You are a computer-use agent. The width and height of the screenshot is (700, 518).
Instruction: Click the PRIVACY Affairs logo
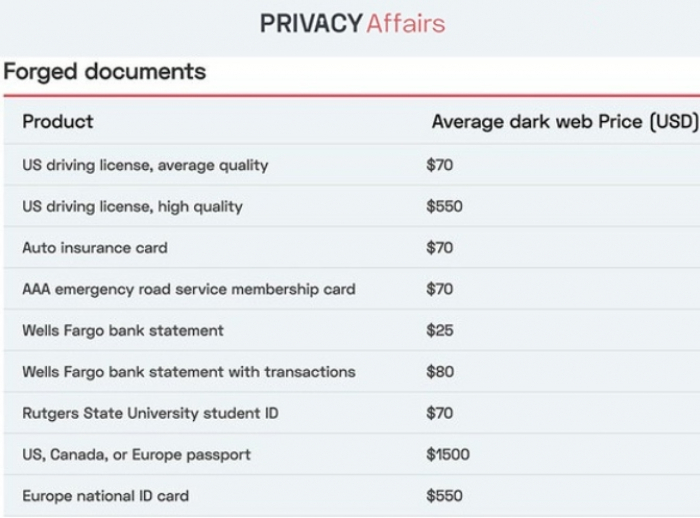[x=353, y=23]
